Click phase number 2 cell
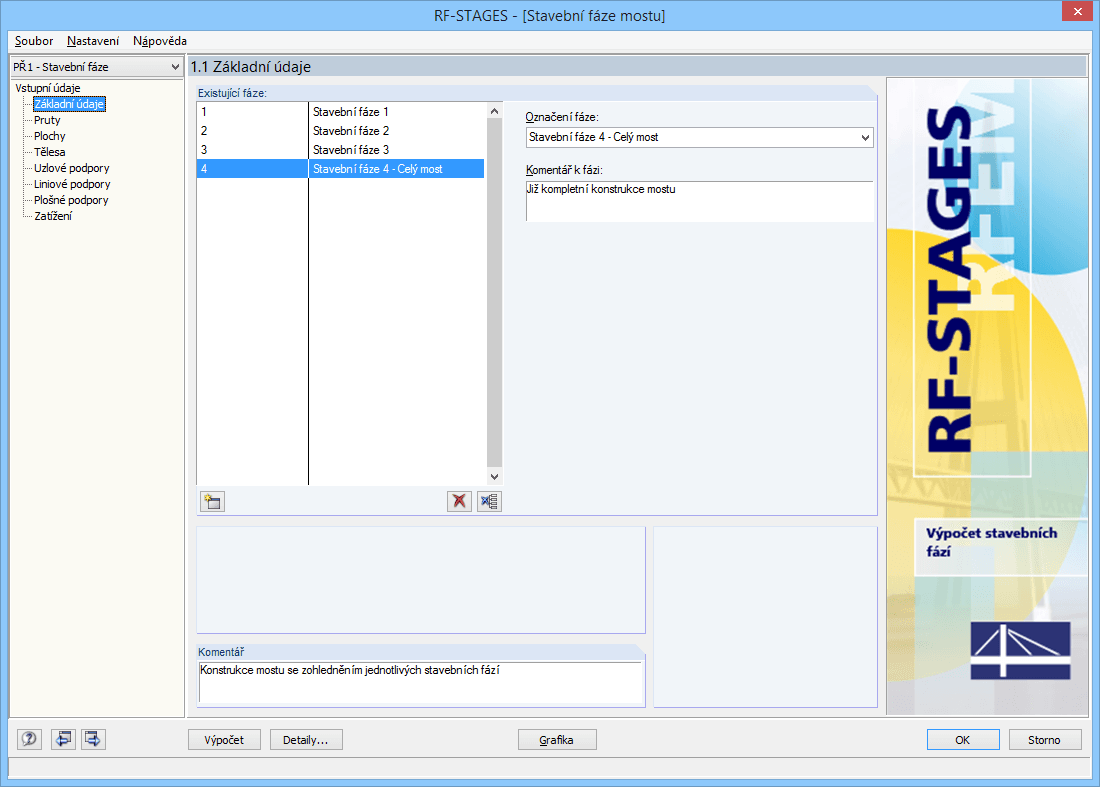Image resolution: width=1100 pixels, height=787 pixels. click(253, 130)
